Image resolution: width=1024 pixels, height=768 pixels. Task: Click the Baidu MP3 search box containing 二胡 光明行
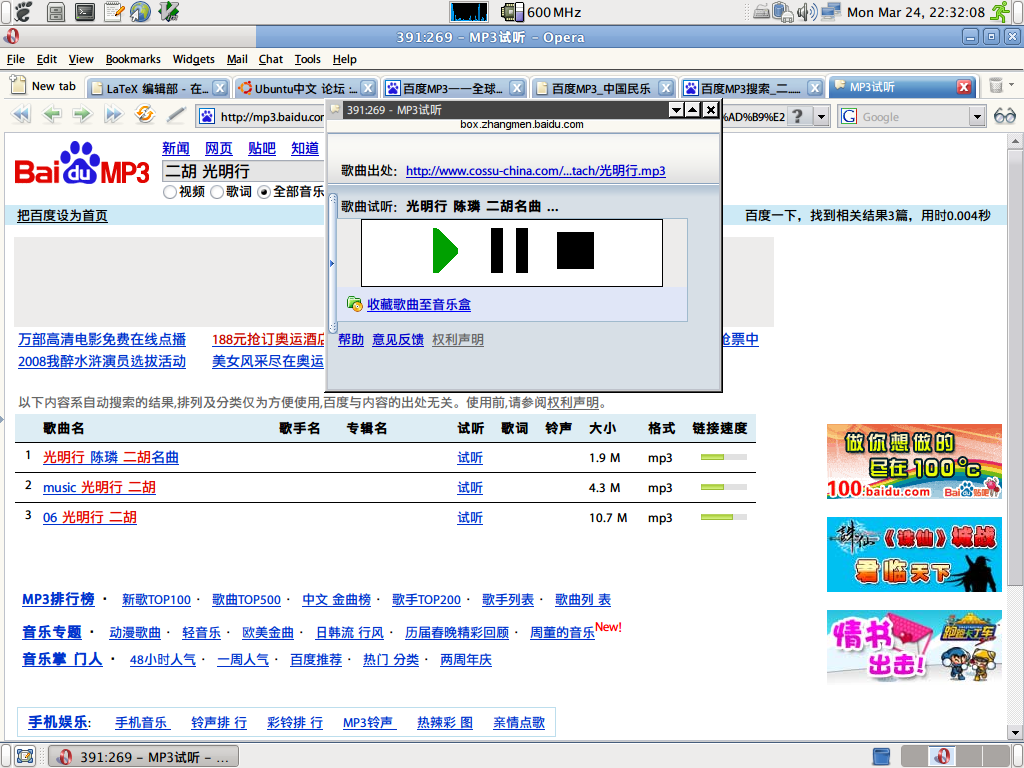click(x=243, y=171)
